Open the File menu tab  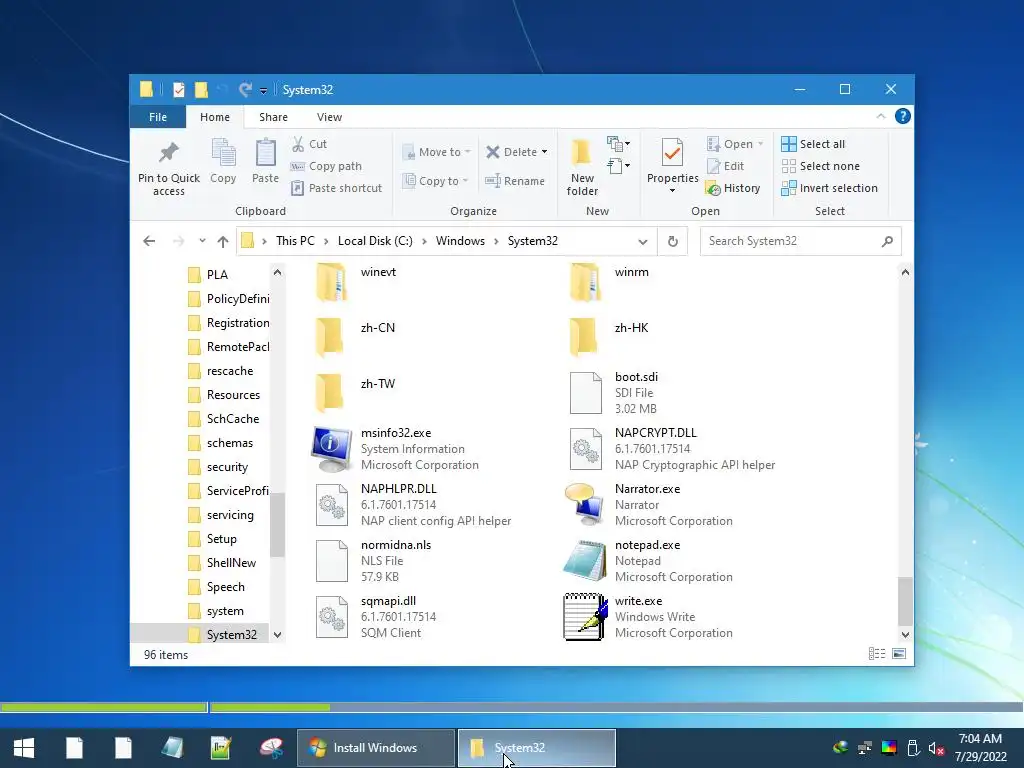tap(158, 117)
